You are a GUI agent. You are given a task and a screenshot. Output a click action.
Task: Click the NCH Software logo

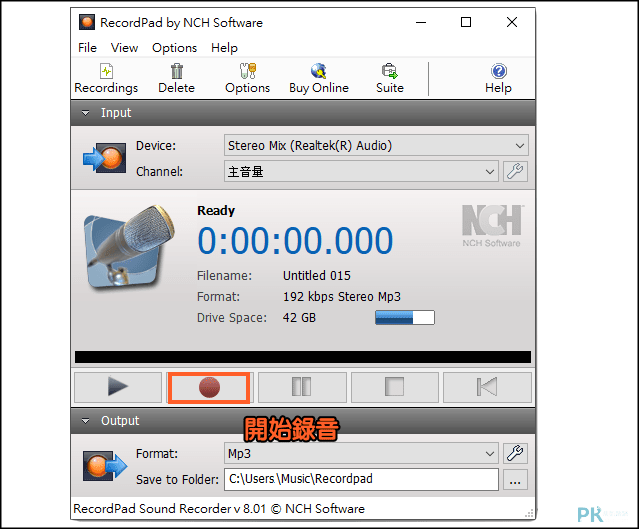(x=492, y=226)
